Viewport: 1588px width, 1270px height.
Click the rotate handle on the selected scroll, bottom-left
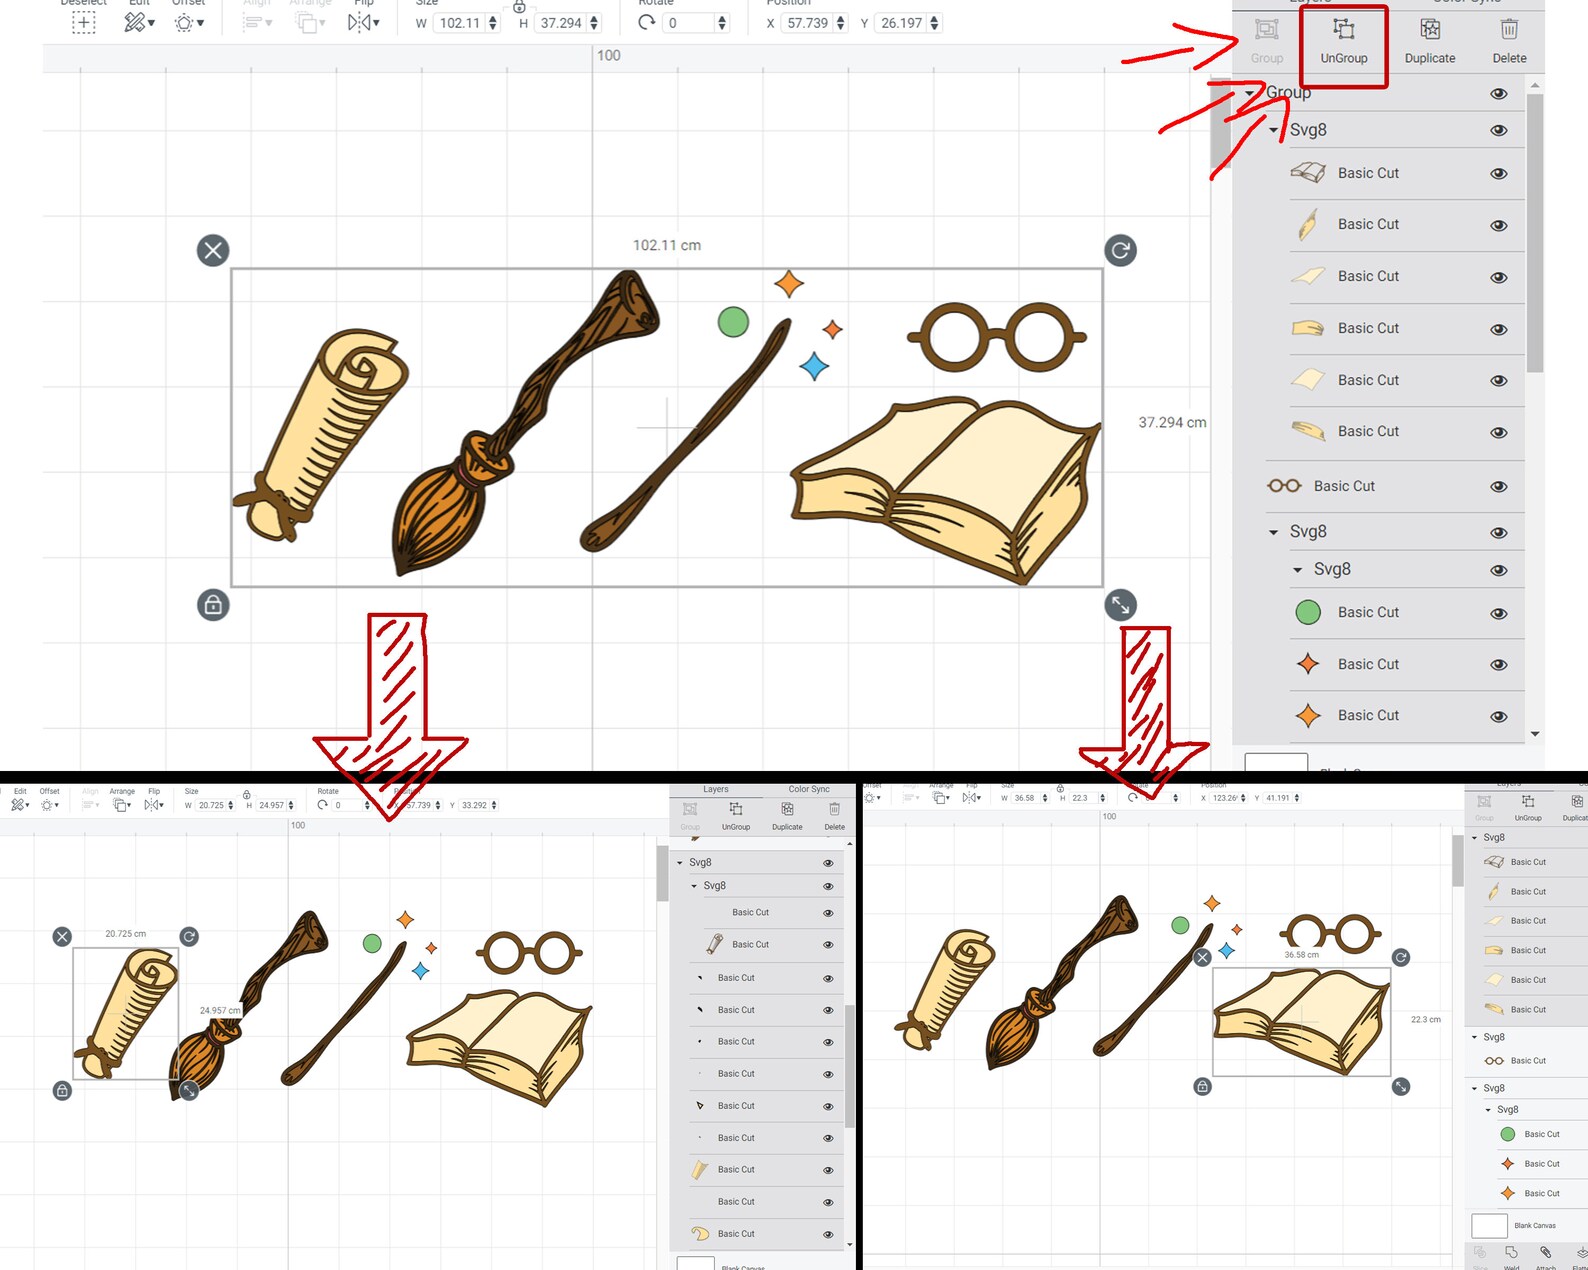point(189,936)
